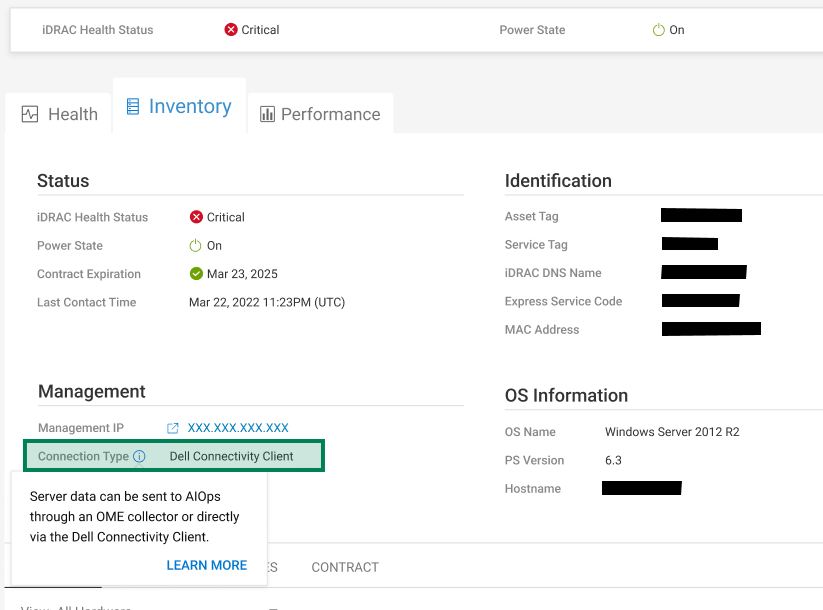Click the waveform icon on the Health tab
This screenshot has width=823, height=610.
click(28, 114)
